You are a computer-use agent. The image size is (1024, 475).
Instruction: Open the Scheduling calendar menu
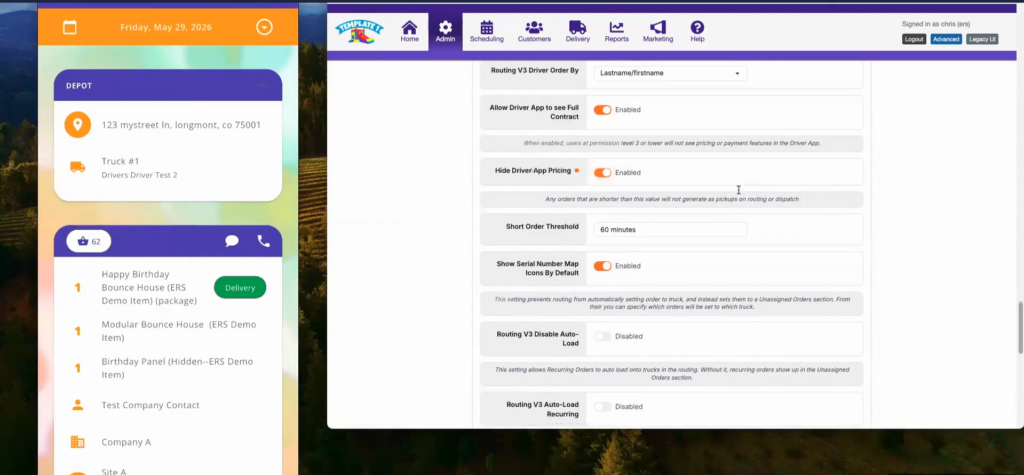(487, 31)
